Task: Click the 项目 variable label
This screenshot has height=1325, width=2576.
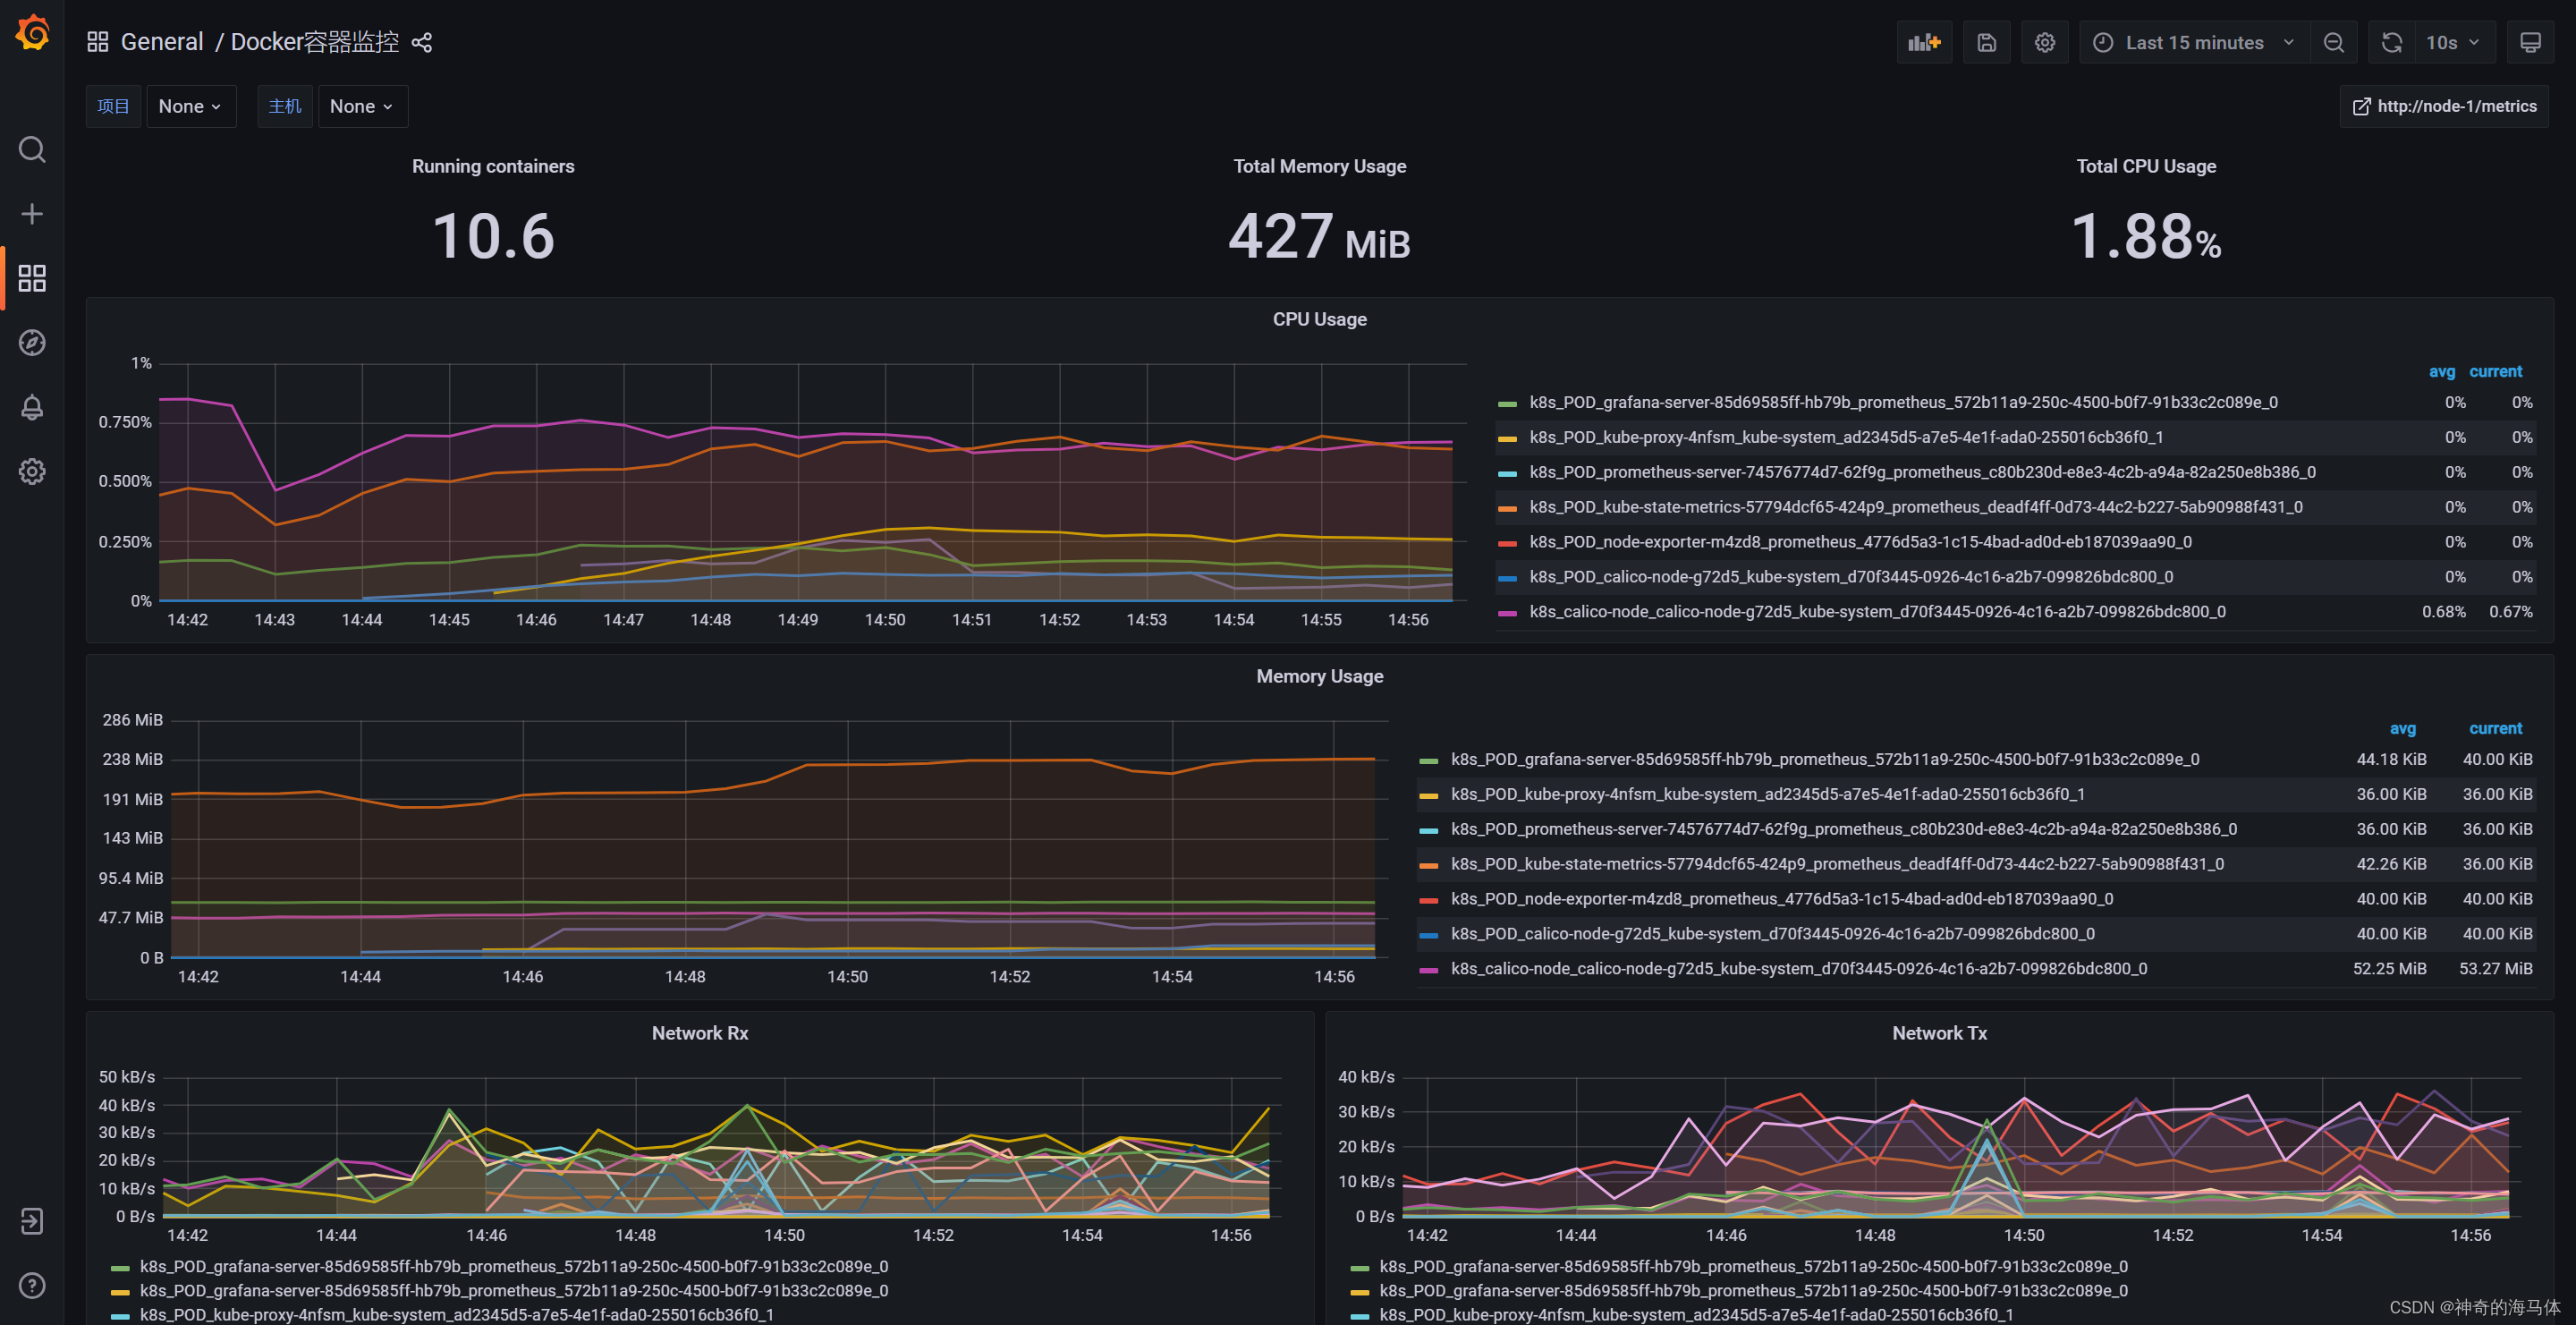Action: pyautogui.click(x=113, y=106)
